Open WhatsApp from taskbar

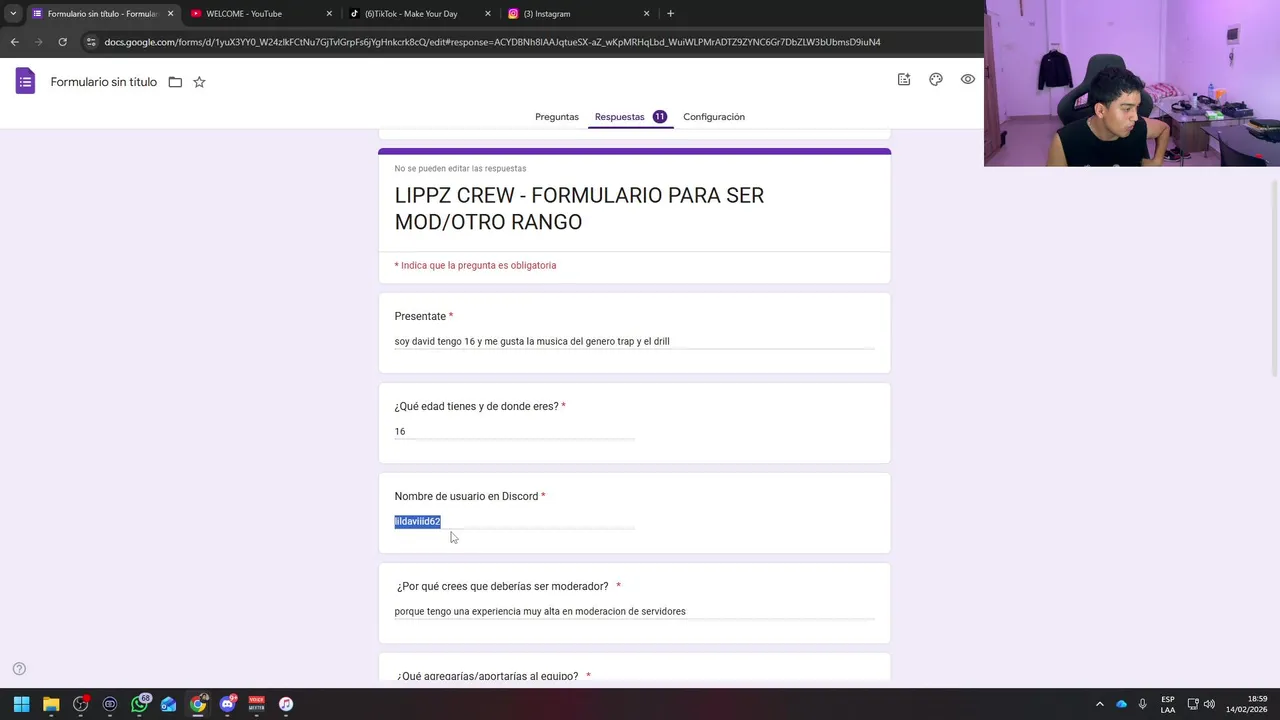point(139,704)
